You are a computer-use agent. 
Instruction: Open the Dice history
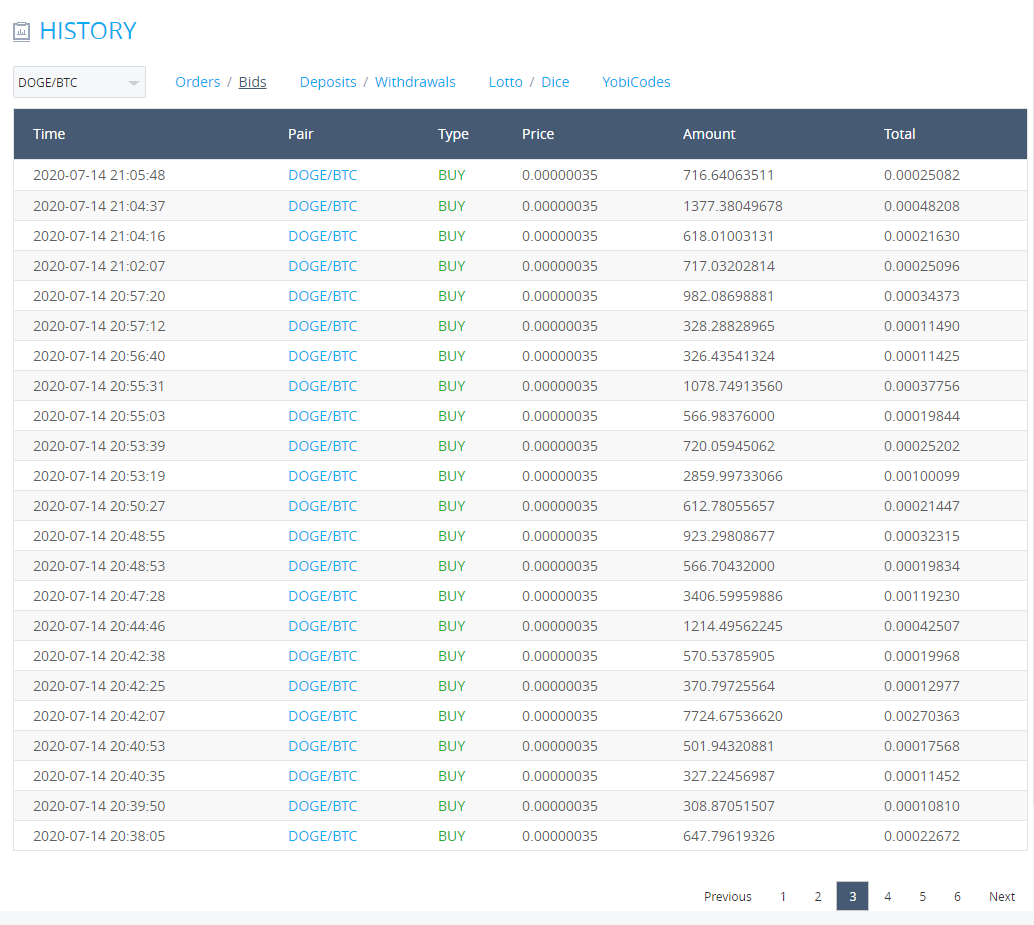point(555,82)
